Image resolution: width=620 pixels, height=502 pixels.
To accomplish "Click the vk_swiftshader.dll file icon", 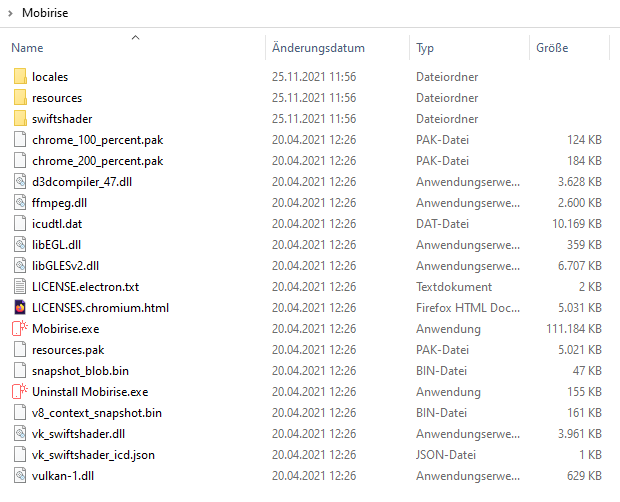I will [x=20, y=433].
